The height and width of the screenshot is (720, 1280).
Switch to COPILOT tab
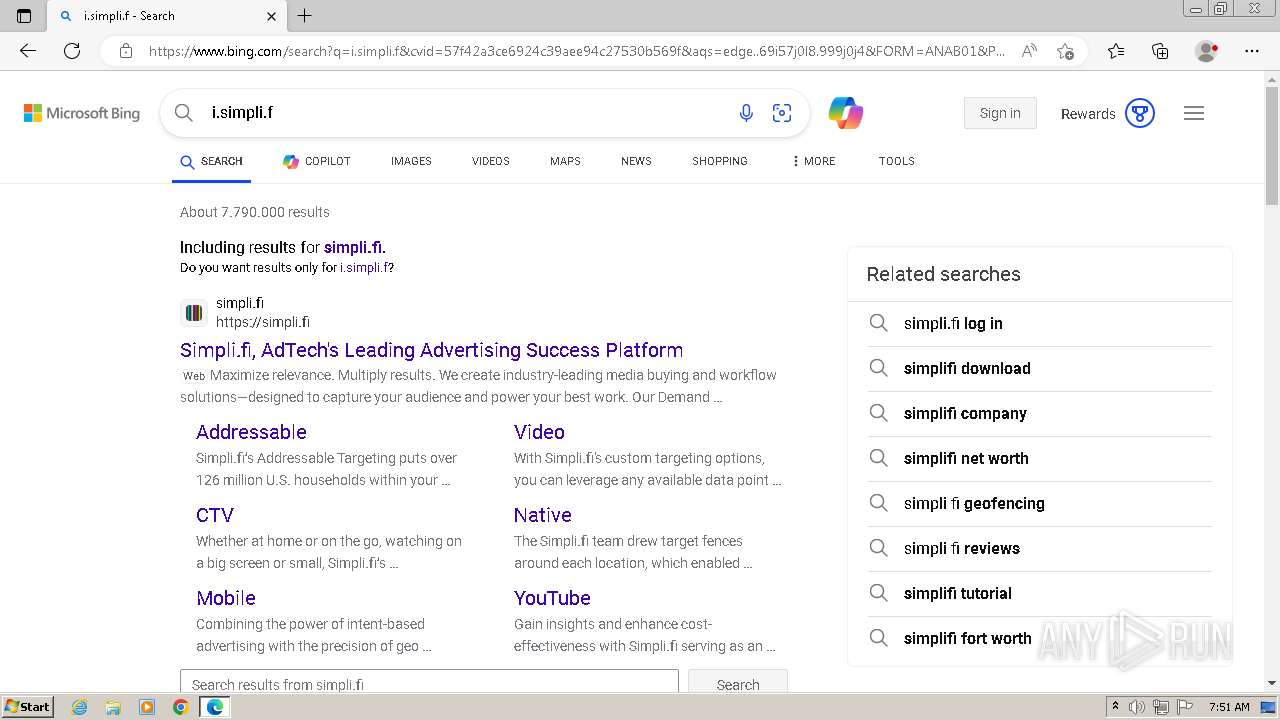[316, 161]
